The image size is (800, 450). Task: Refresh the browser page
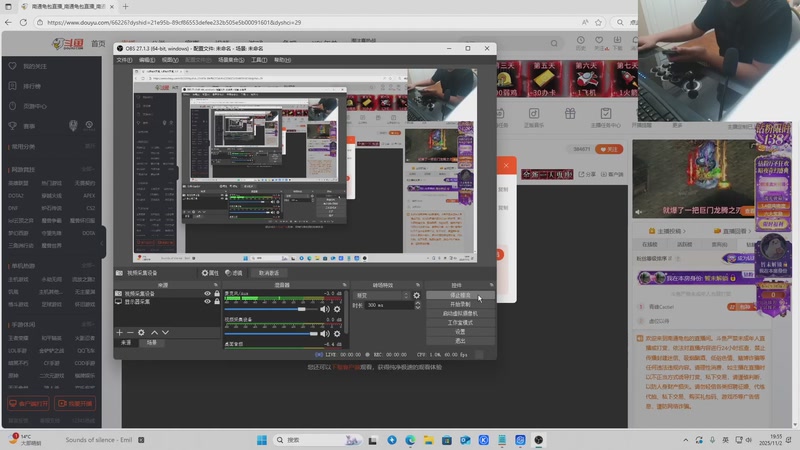pos(23,22)
